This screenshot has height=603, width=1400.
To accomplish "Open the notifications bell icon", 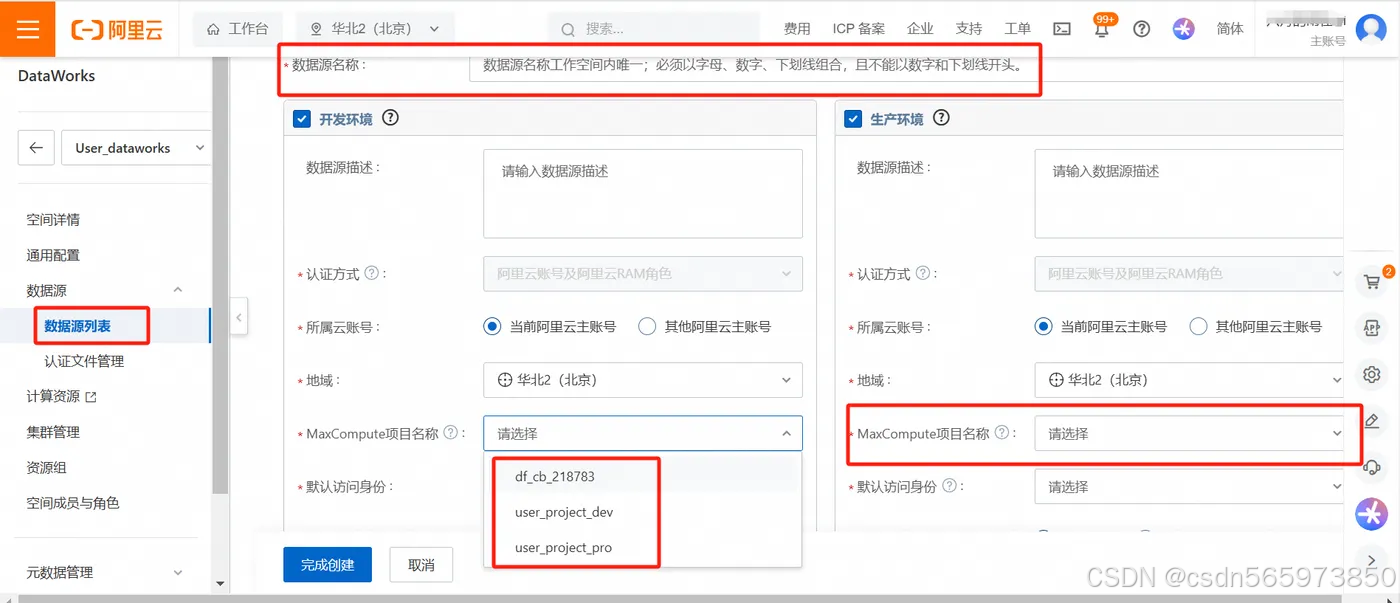I will click(1102, 29).
